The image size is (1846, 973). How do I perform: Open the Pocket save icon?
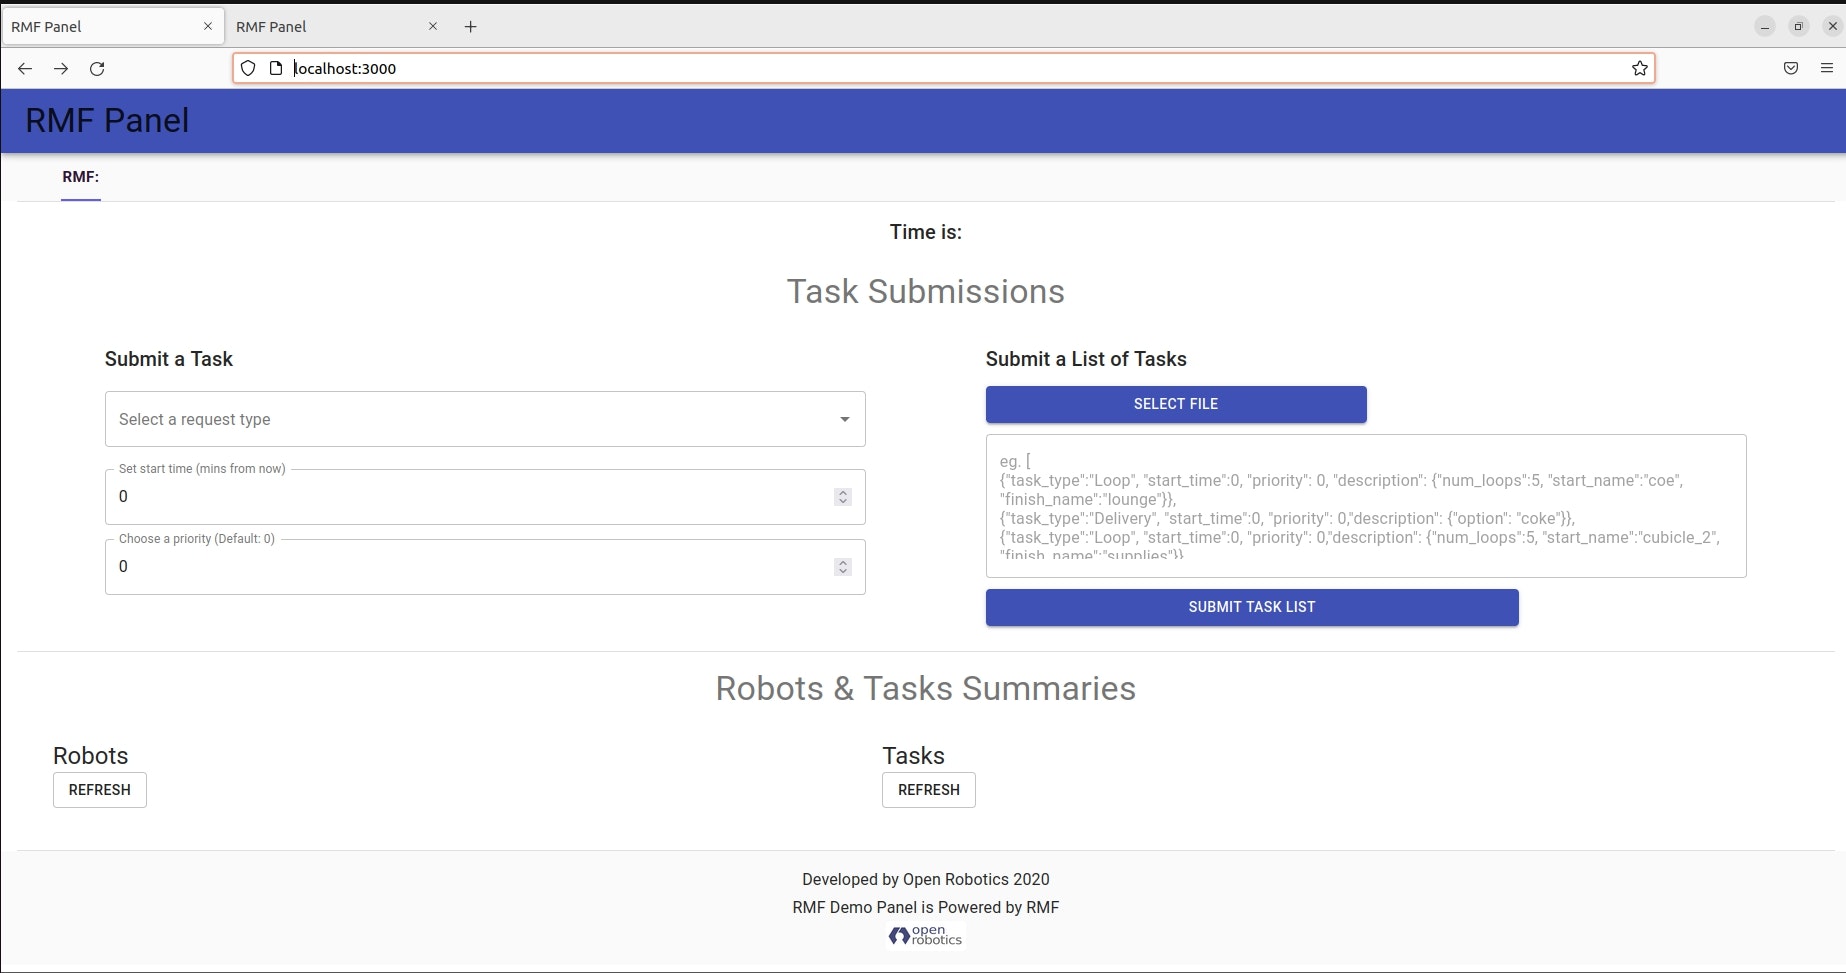tap(1791, 68)
